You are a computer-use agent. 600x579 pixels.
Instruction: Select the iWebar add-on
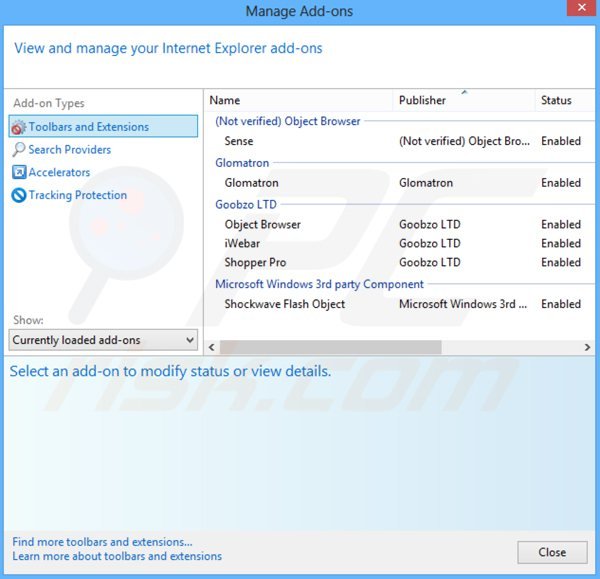pyautogui.click(x=244, y=243)
